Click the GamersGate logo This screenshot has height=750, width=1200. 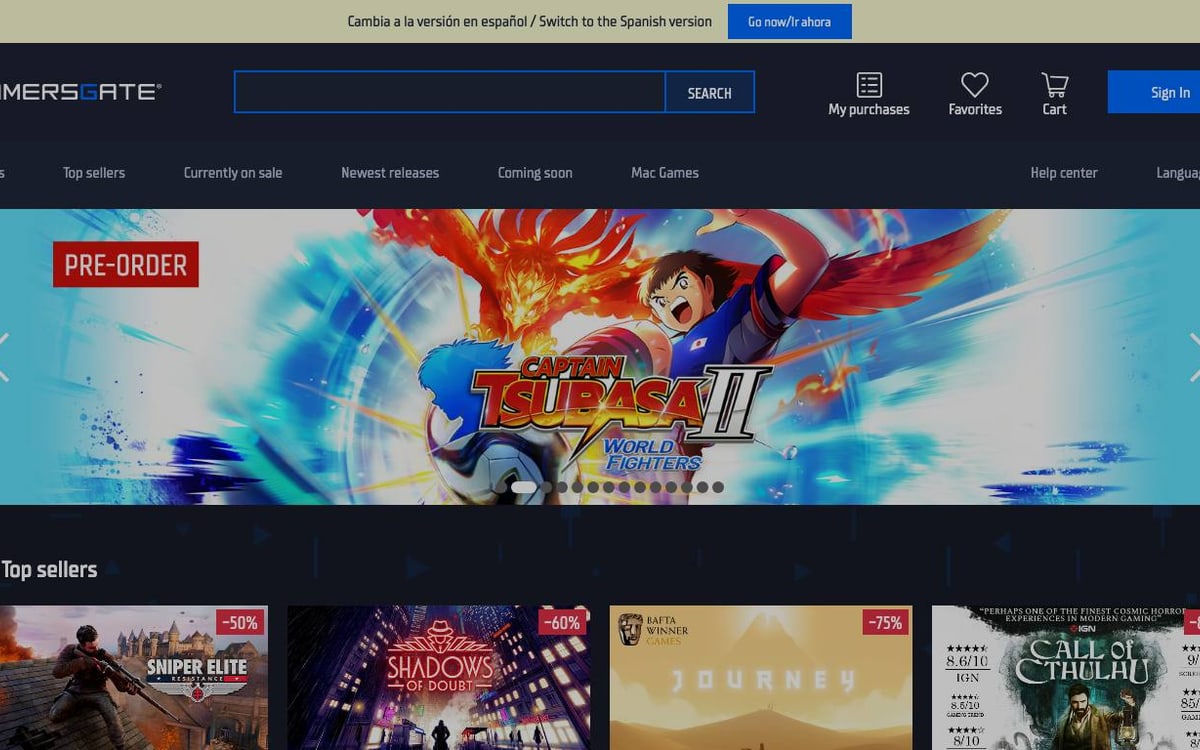(x=80, y=92)
